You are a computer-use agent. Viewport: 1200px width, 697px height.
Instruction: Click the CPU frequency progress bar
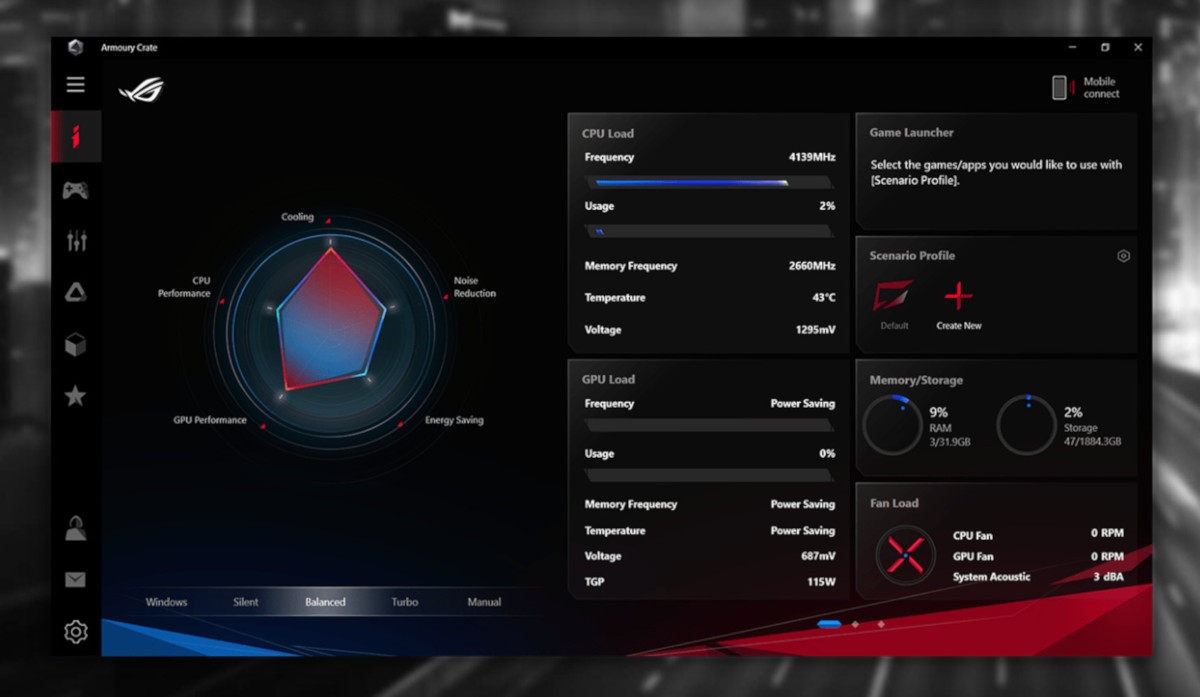point(708,182)
